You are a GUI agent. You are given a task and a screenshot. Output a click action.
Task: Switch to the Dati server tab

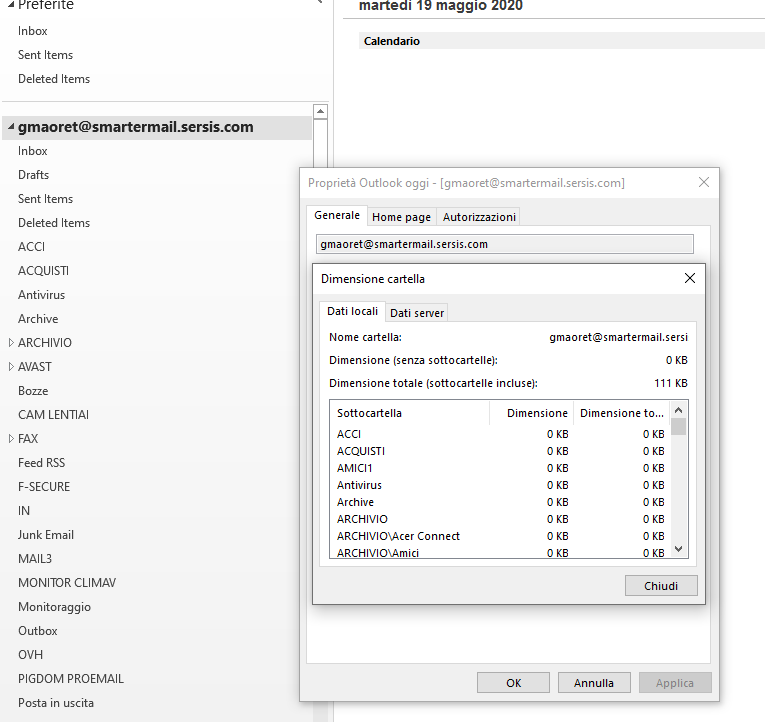pos(416,313)
